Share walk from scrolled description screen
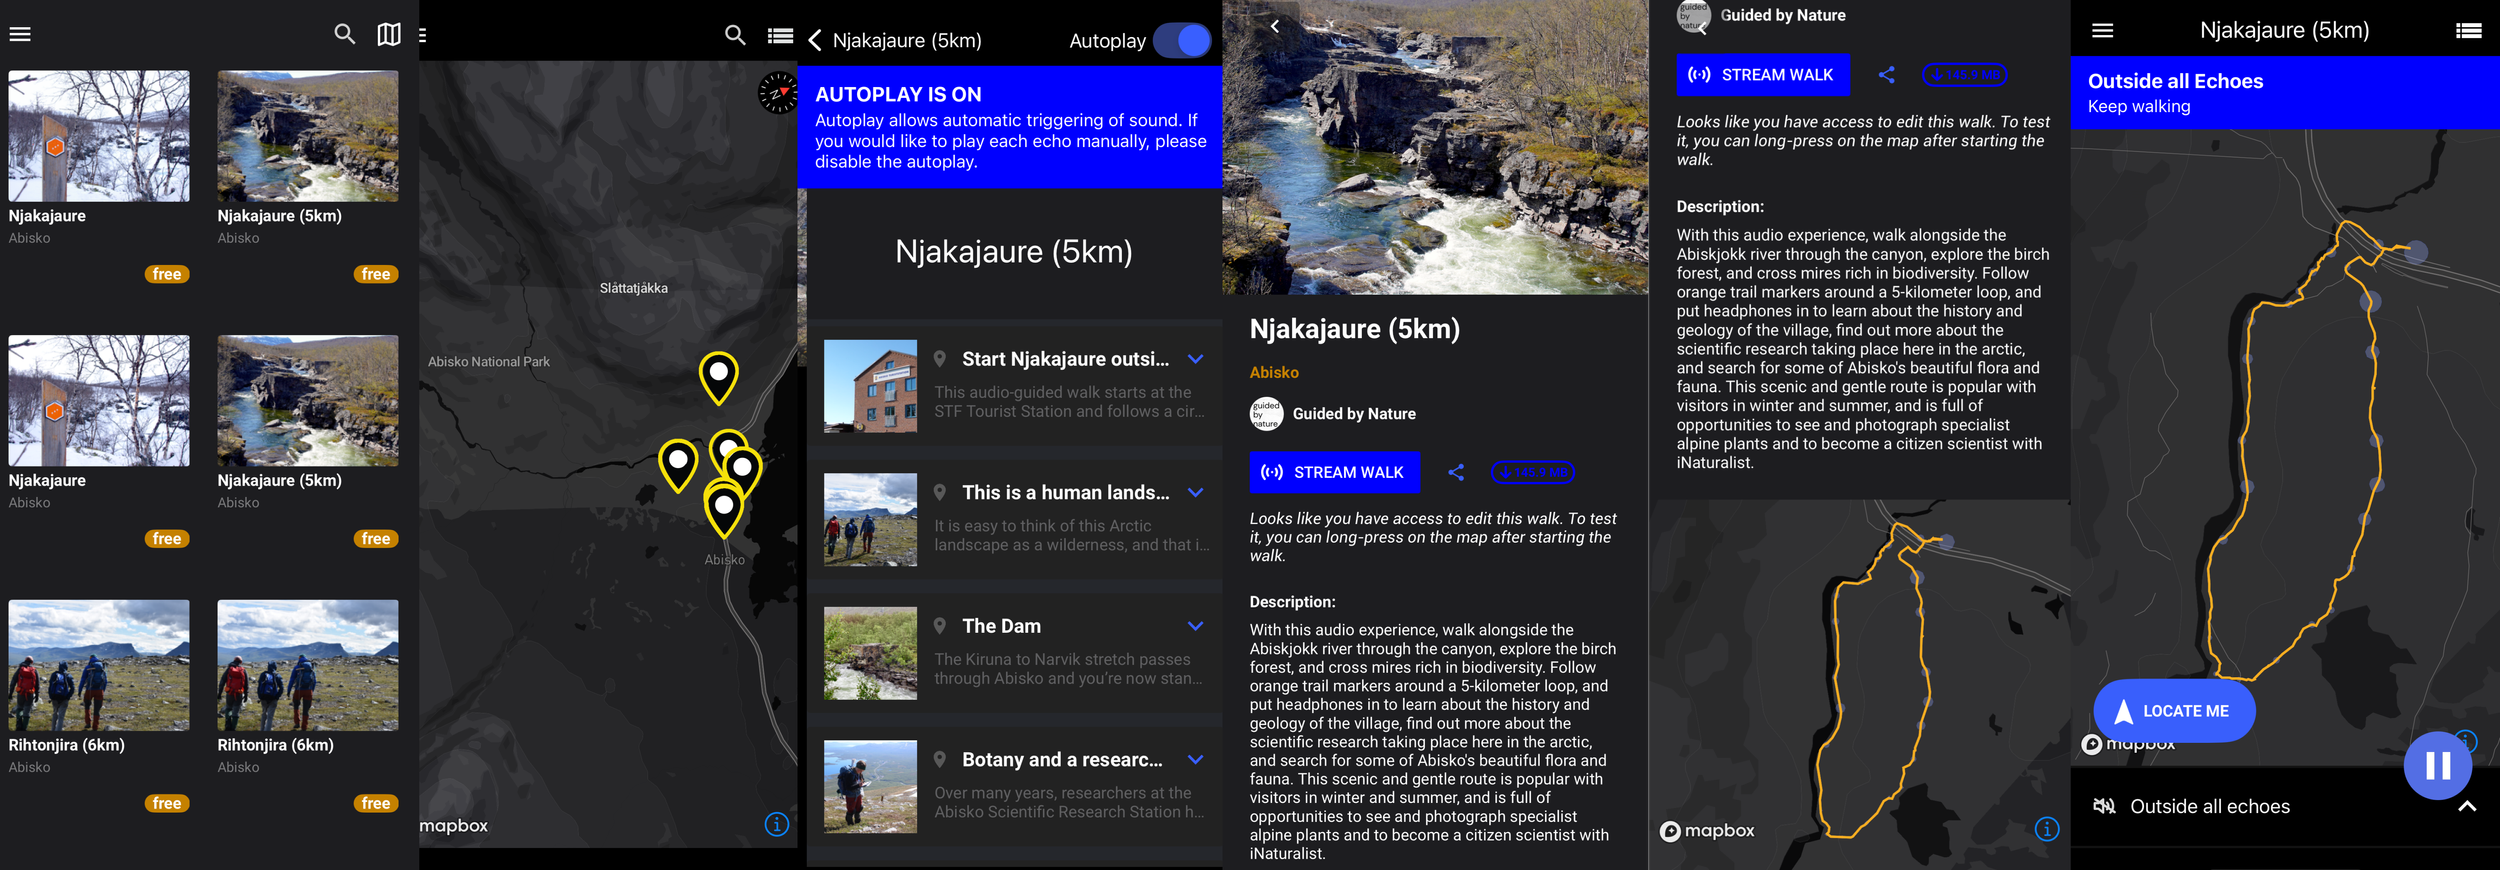The height and width of the screenshot is (870, 2500). tap(1886, 75)
